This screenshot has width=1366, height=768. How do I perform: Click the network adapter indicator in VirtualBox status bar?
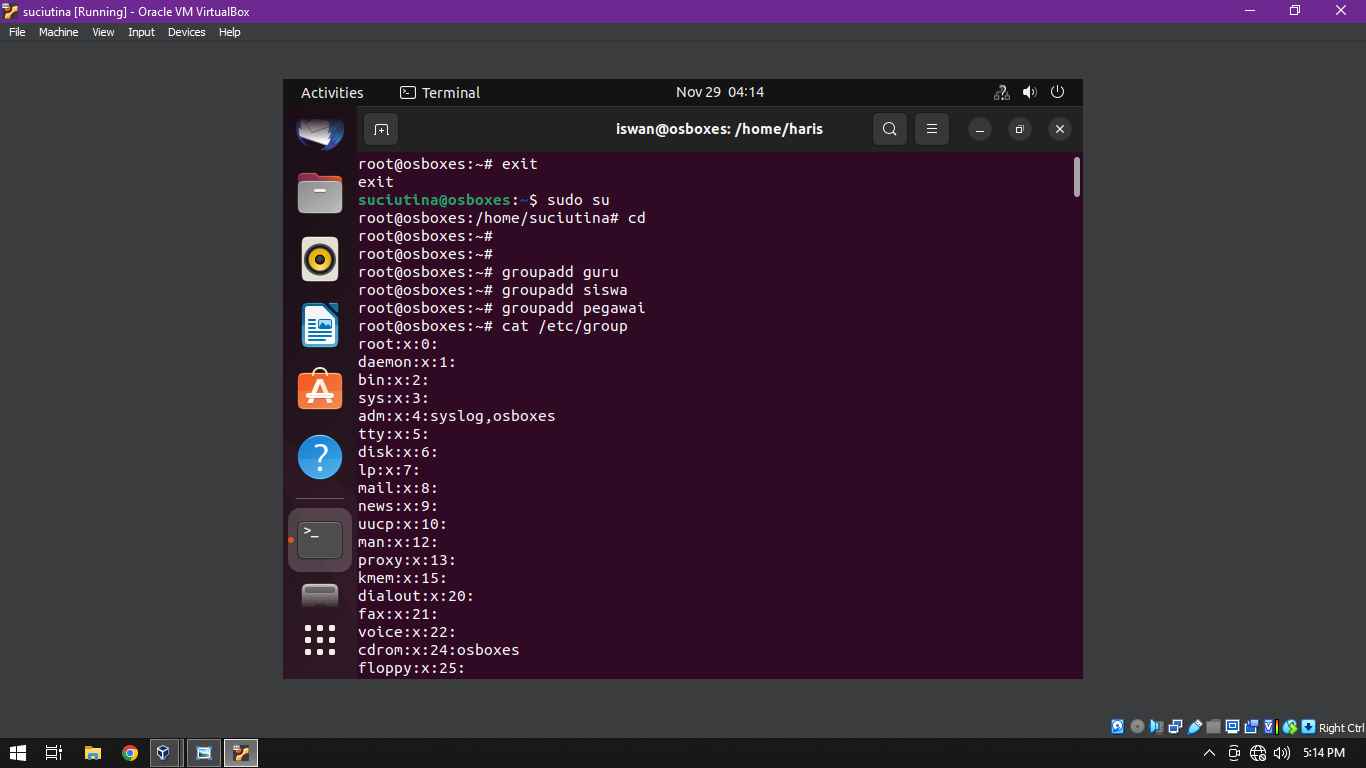tap(1175, 727)
